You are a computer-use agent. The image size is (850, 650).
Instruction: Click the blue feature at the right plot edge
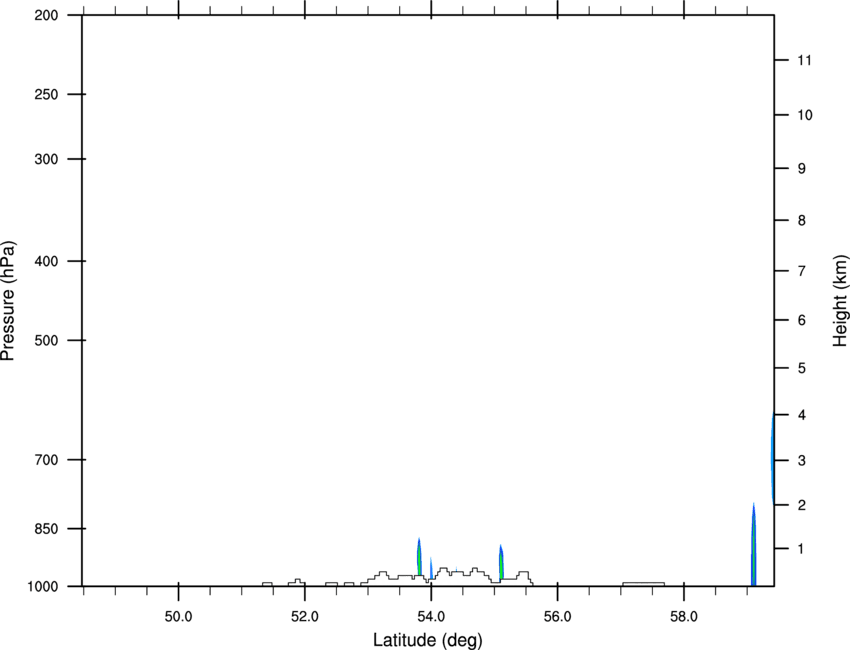click(x=772, y=458)
